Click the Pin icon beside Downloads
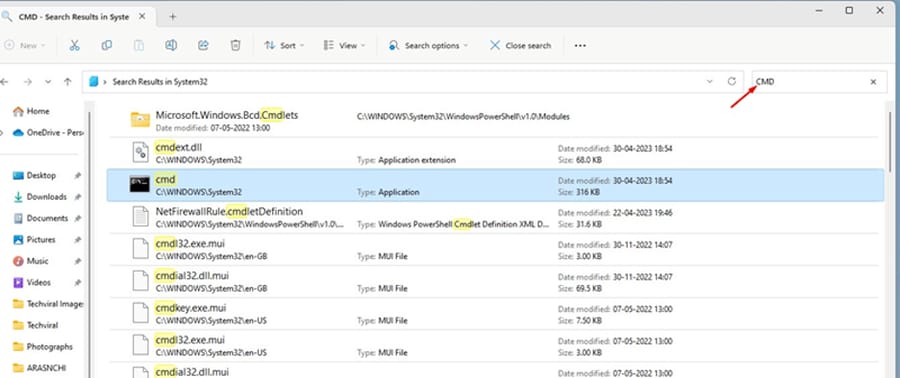 click(x=77, y=197)
